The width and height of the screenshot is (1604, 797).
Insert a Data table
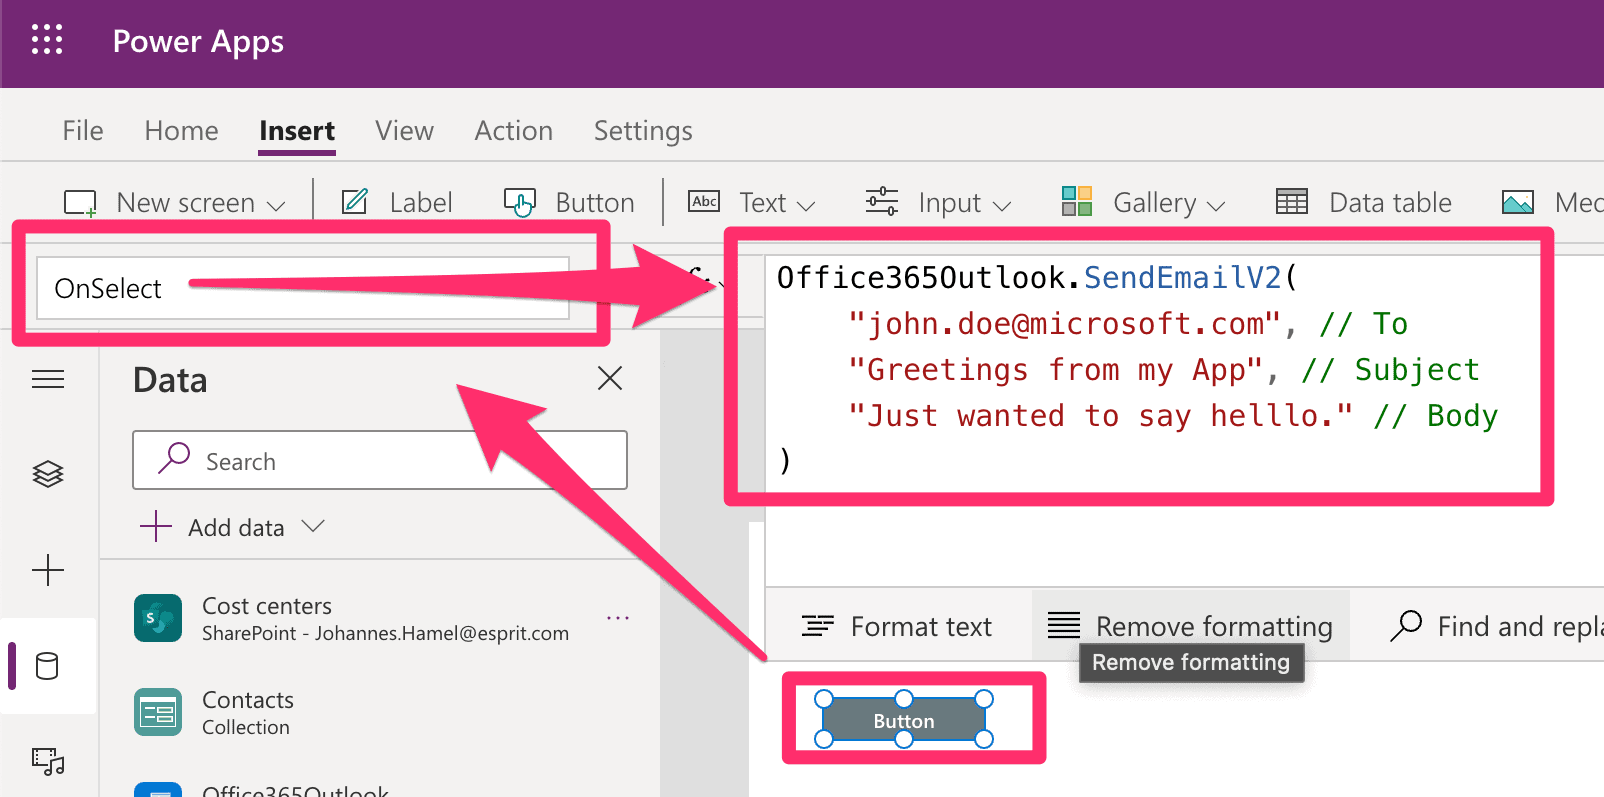(1364, 203)
